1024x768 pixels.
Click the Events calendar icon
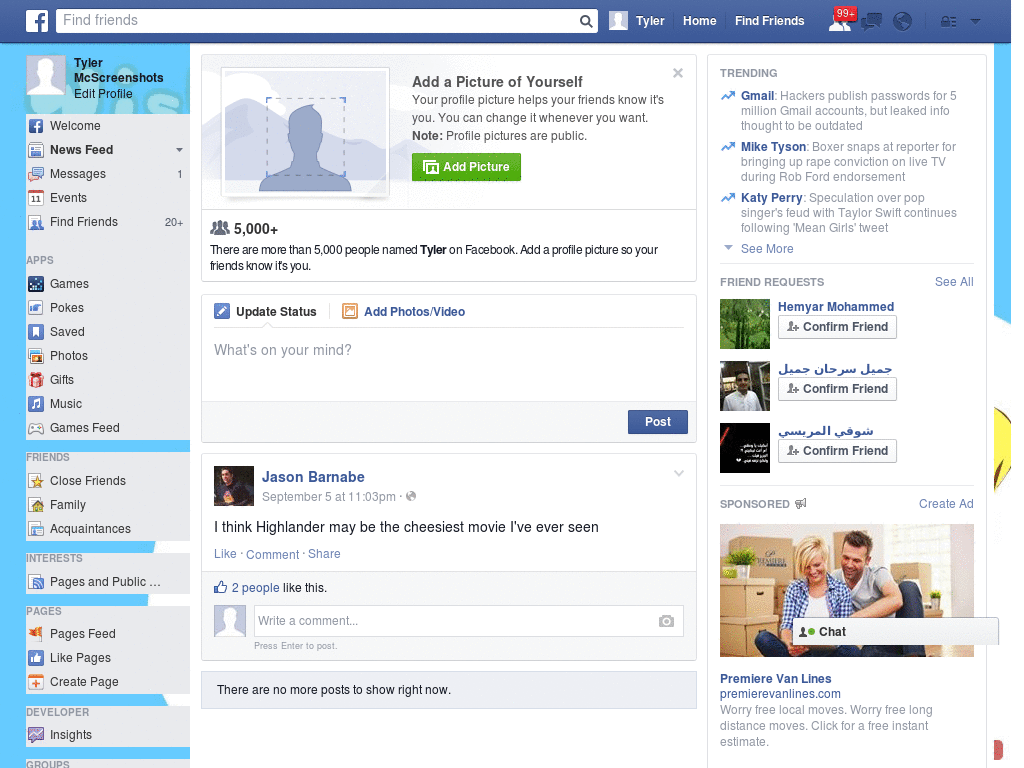point(36,198)
